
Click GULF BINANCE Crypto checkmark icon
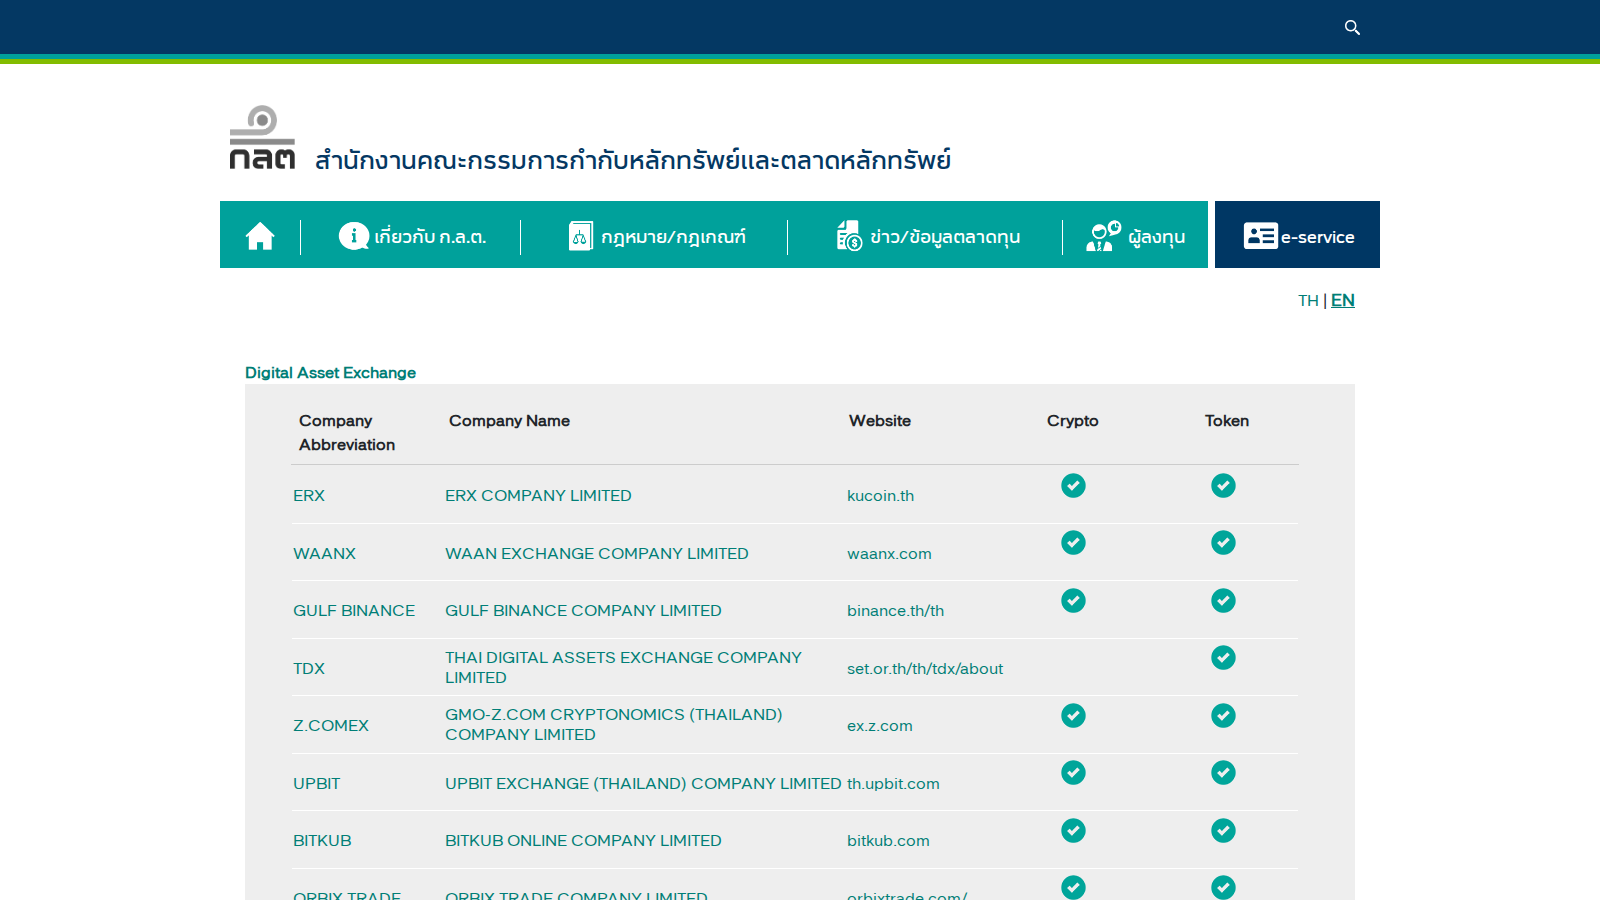coord(1073,600)
